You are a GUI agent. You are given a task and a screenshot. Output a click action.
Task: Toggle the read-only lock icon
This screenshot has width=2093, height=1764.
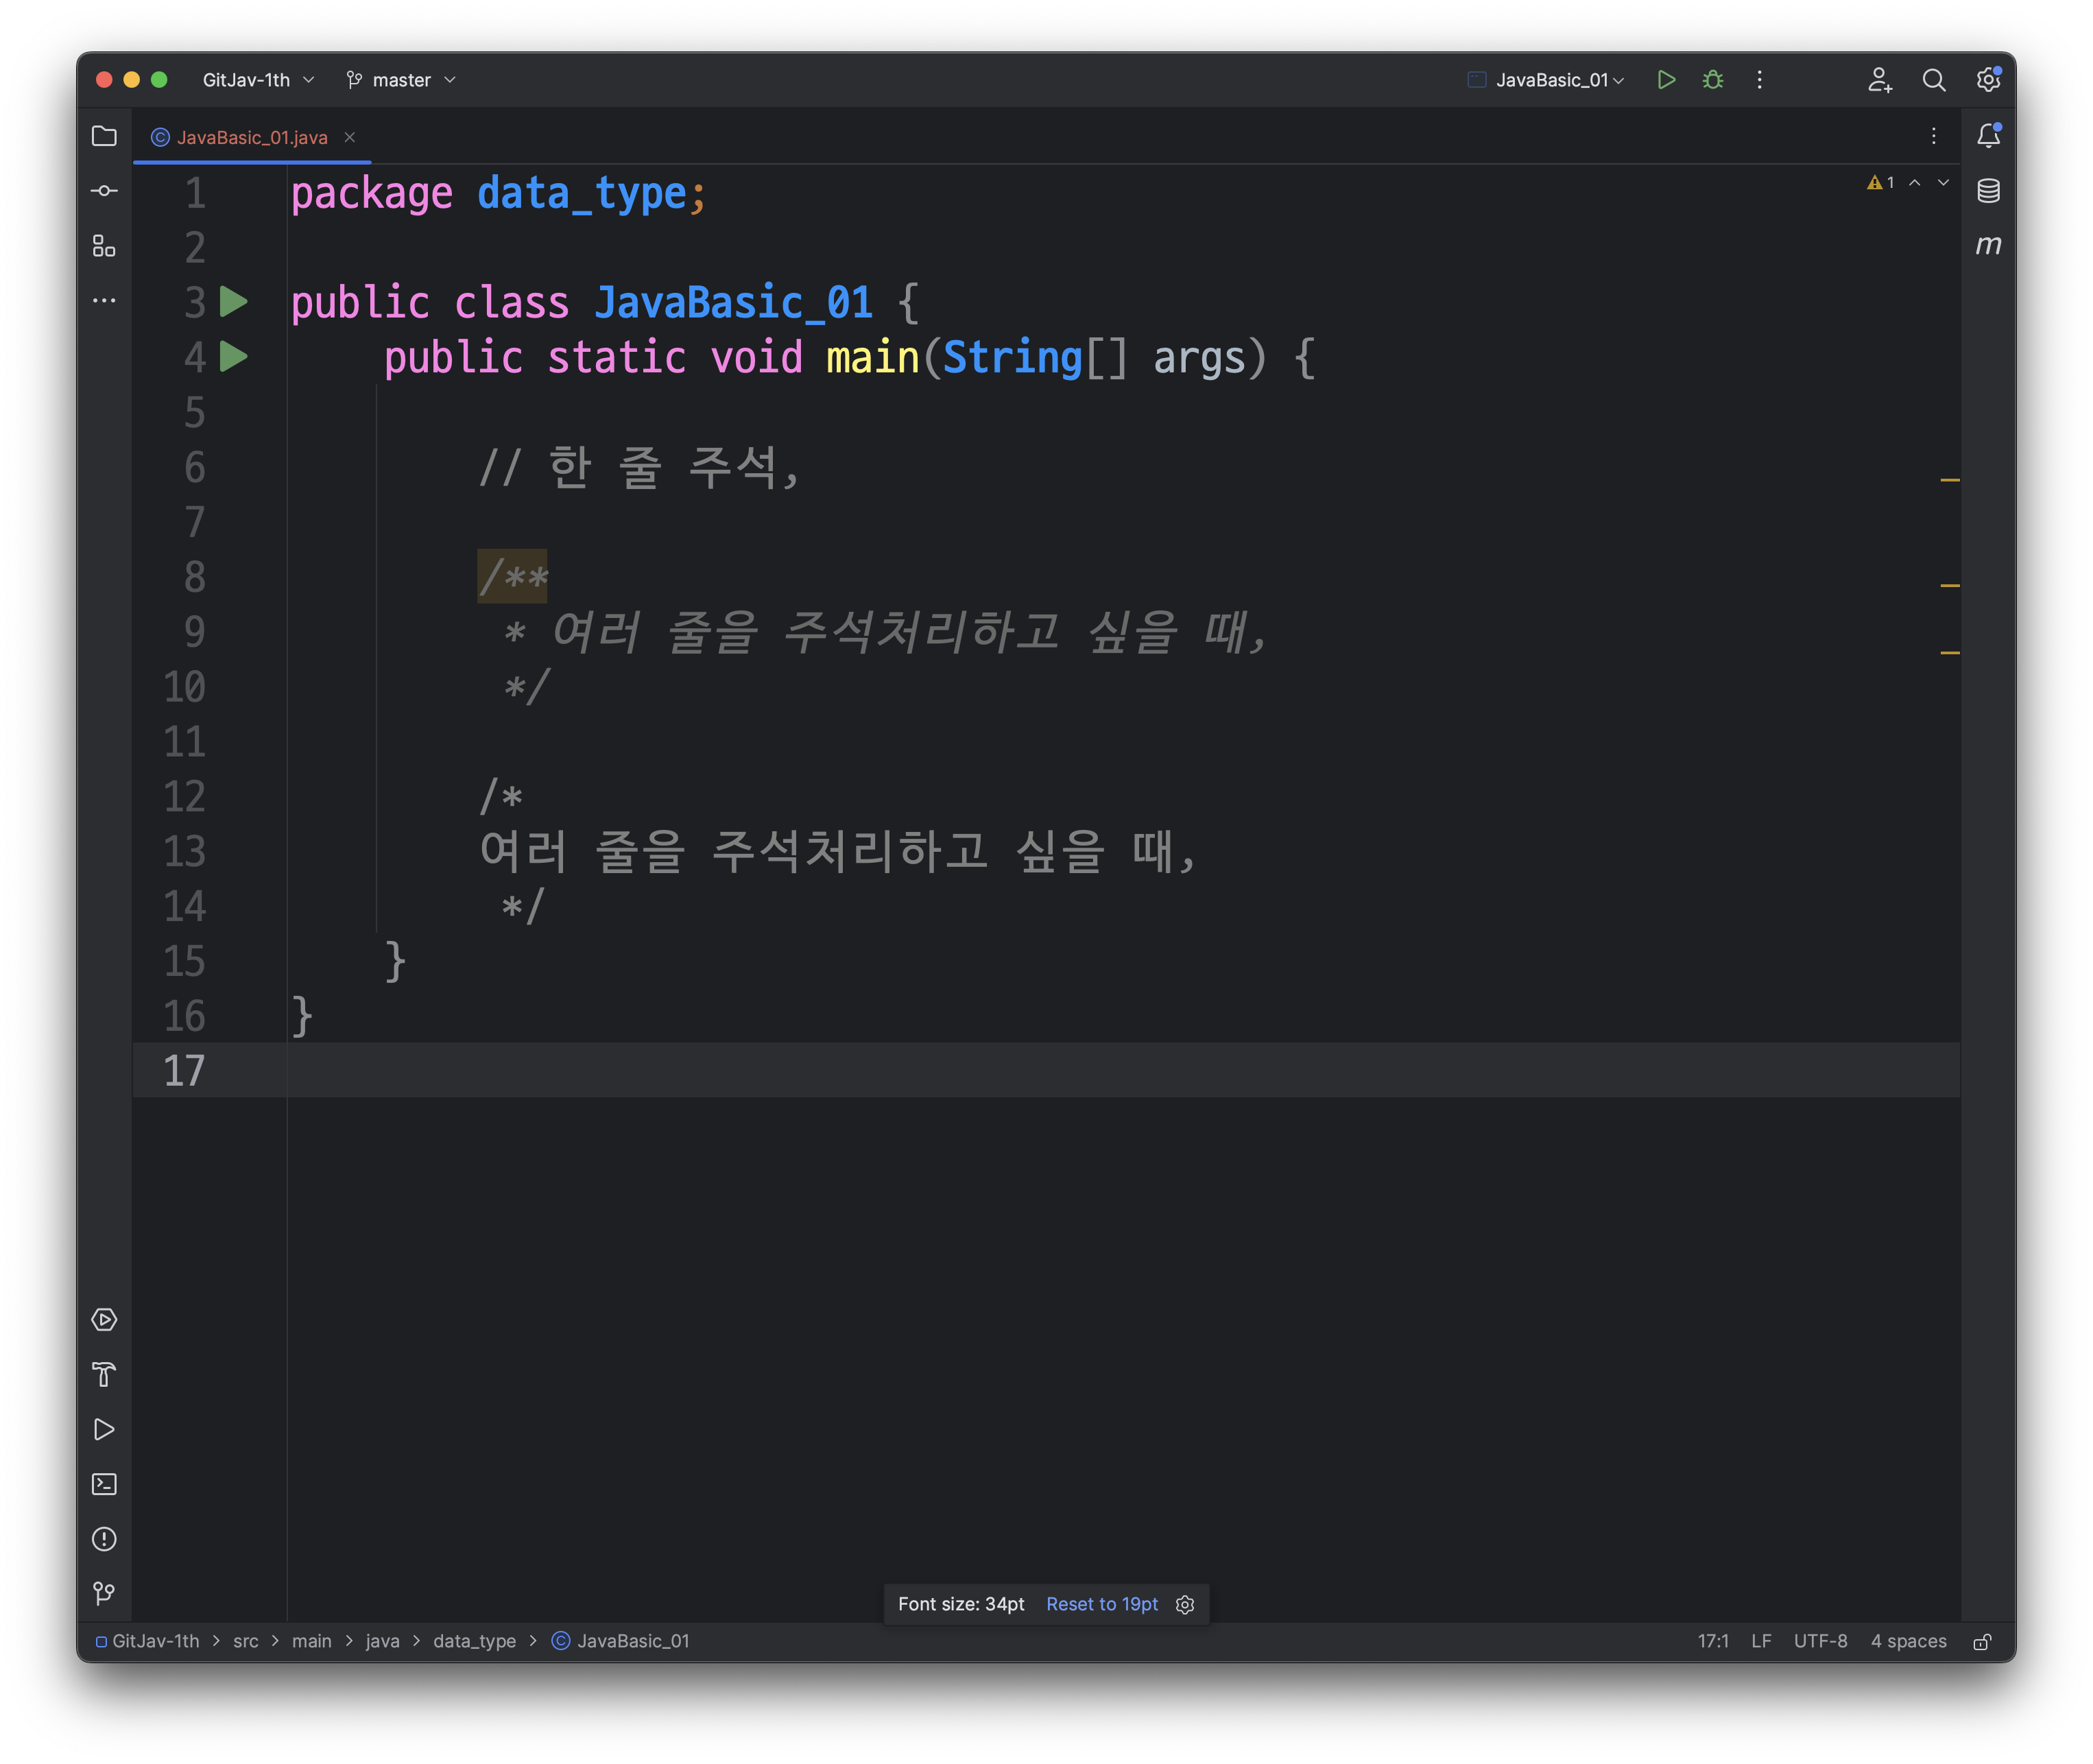tap(1982, 1642)
